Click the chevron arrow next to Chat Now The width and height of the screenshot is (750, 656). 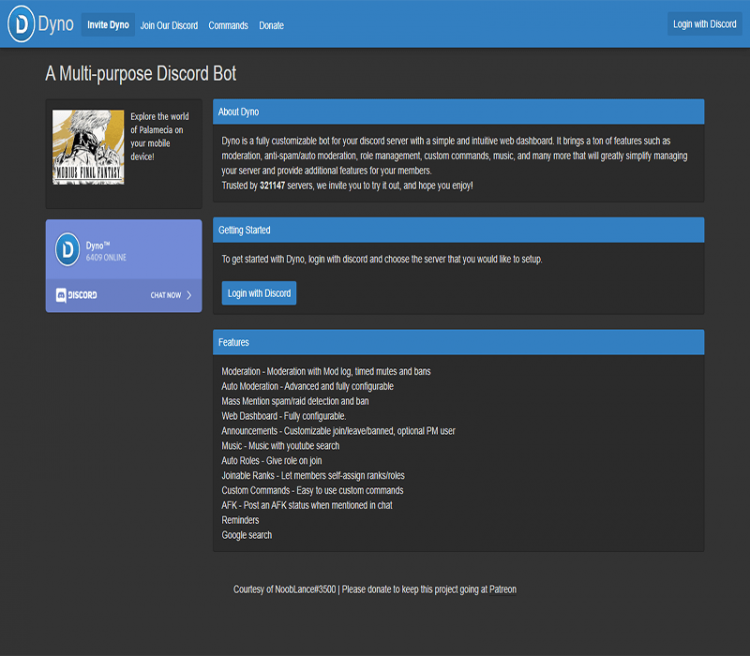(189, 295)
